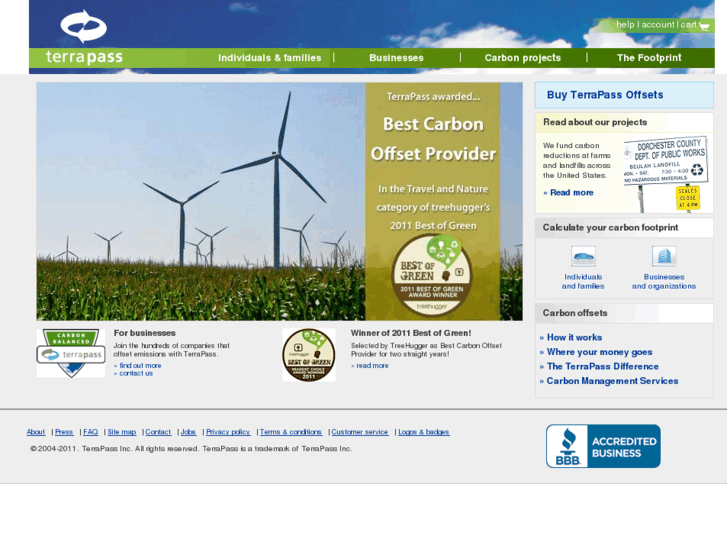Open Businesses menu item
Screen dimensions: 727x545
point(396,58)
